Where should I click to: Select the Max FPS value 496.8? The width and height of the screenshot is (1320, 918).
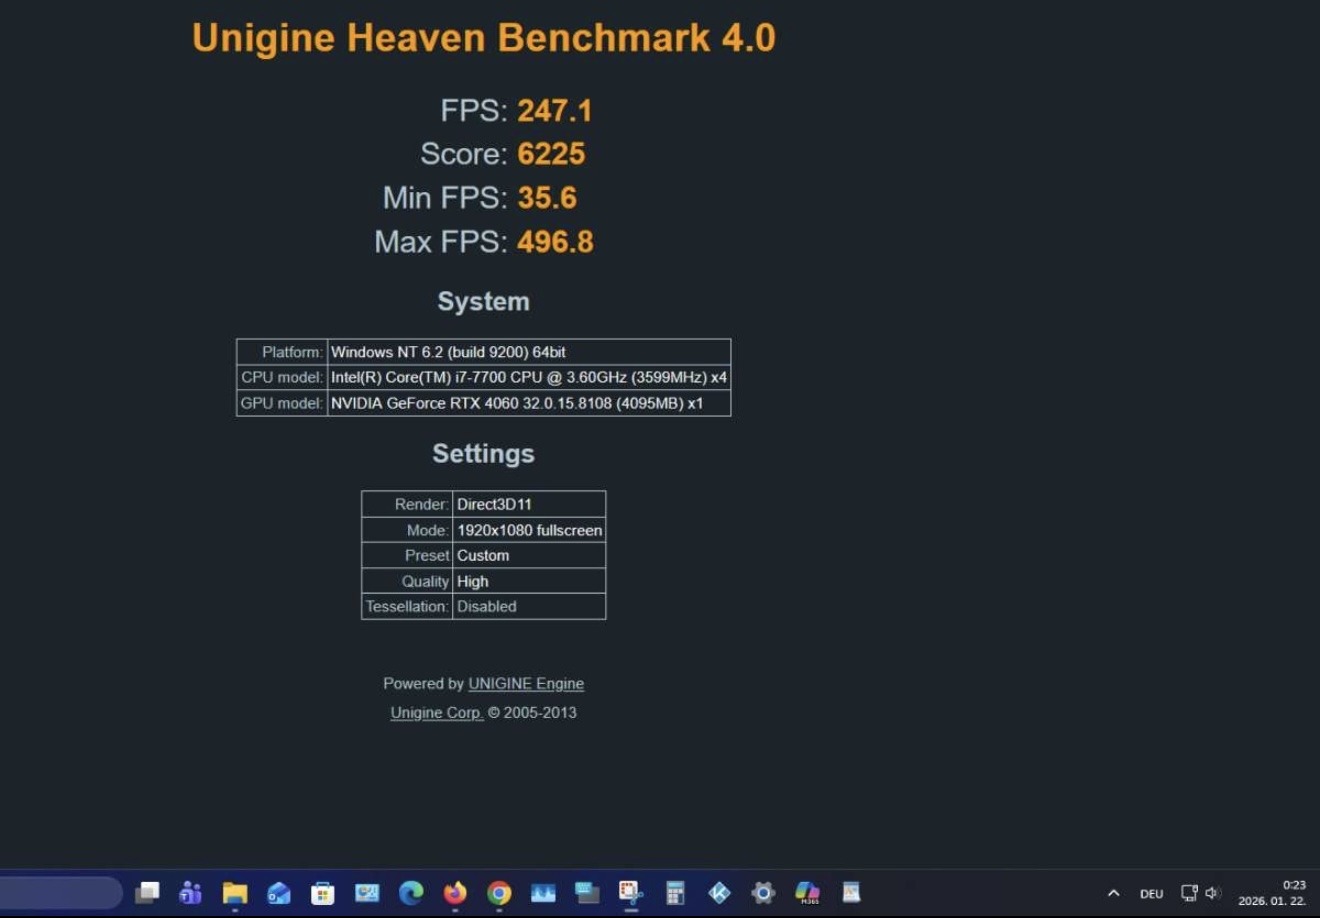click(x=555, y=242)
